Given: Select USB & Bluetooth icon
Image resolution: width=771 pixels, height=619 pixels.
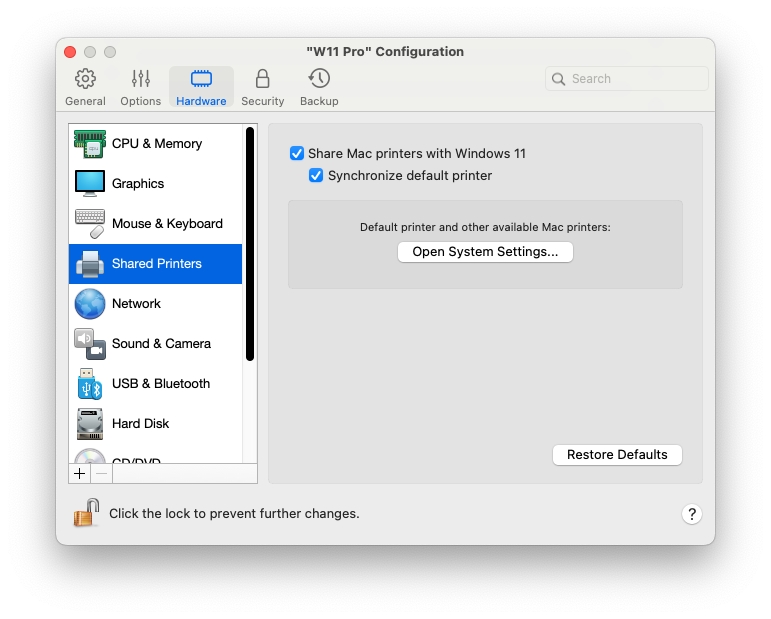Looking at the screenshot, I should [x=90, y=384].
